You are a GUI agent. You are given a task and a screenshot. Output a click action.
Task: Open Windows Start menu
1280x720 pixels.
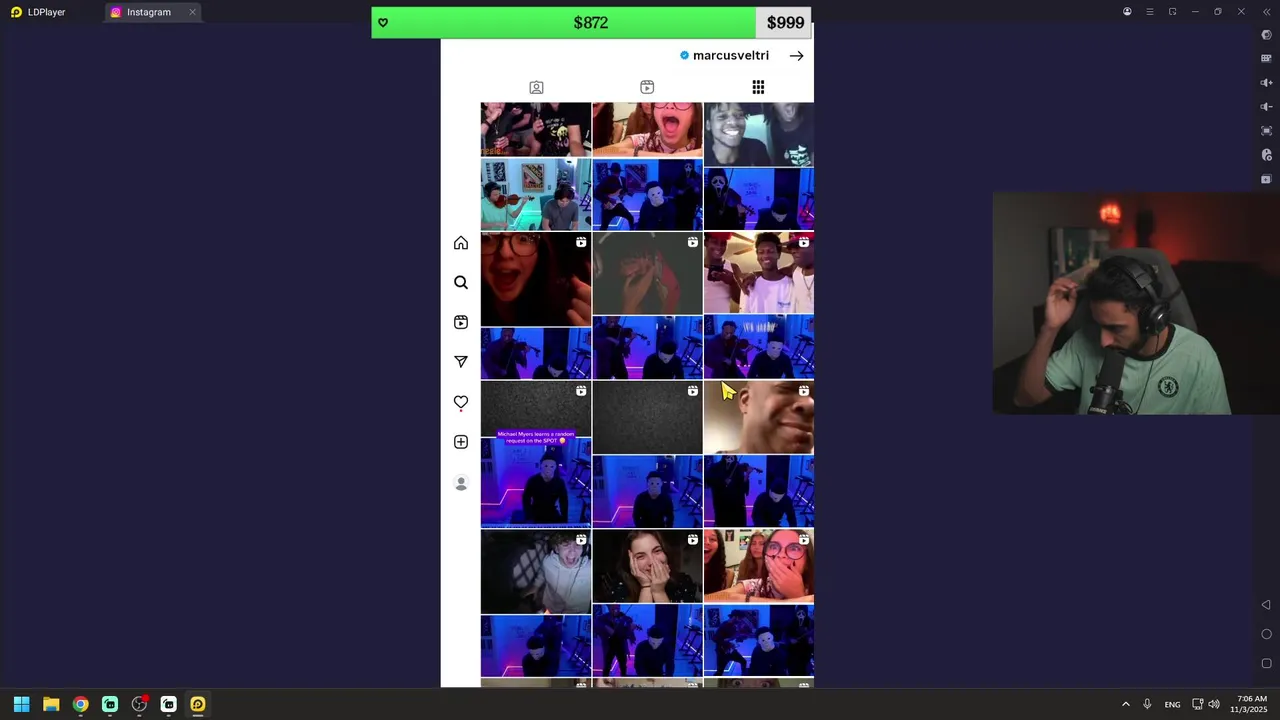pyautogui.click(x=21, y=704)
